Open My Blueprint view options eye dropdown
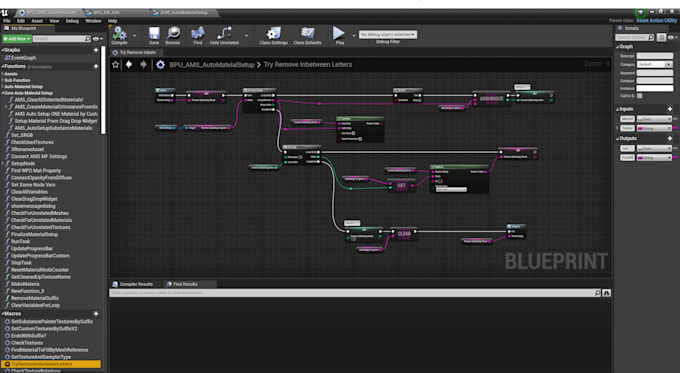Image resolution: width=680 pixels, height=373 pixels. [x=98, y=39]
